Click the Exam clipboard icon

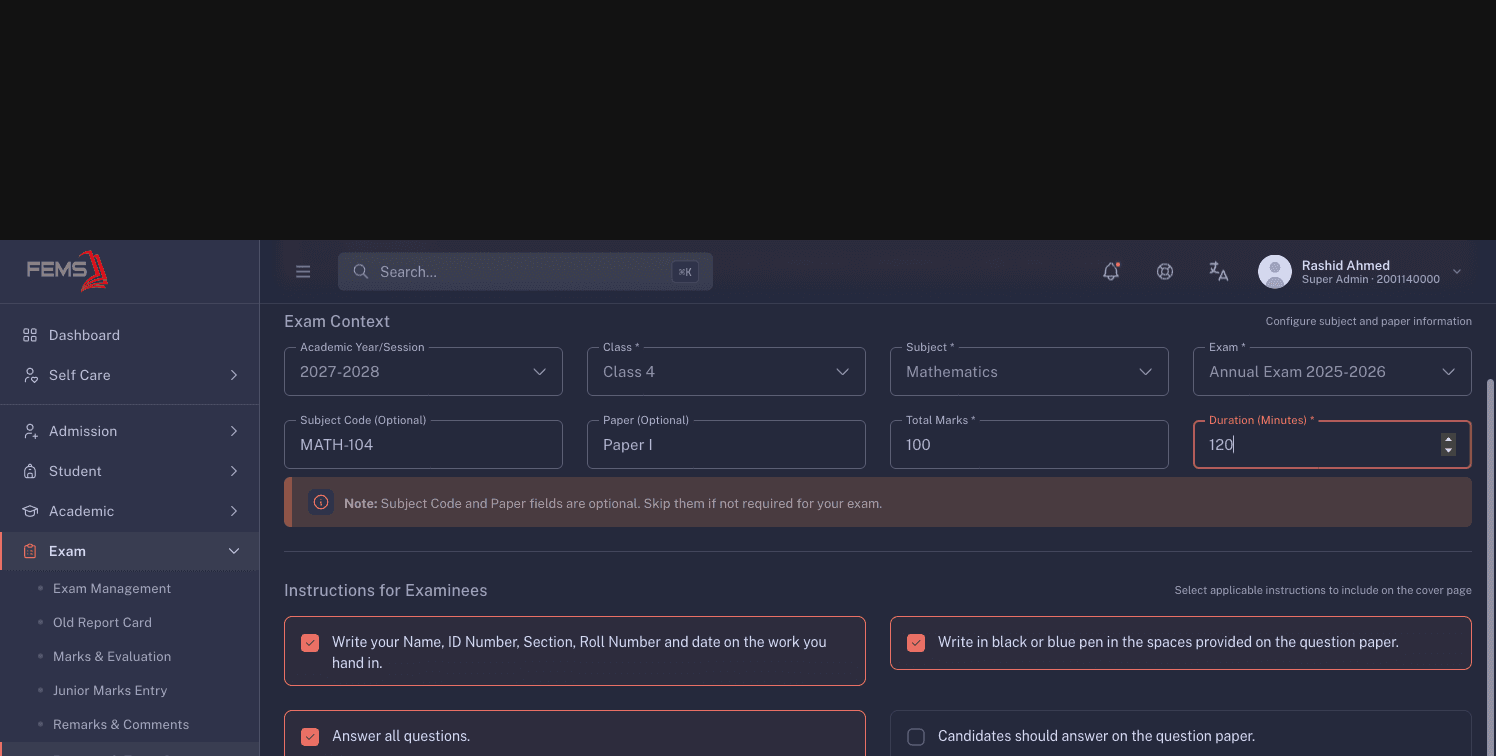[30, 551]
